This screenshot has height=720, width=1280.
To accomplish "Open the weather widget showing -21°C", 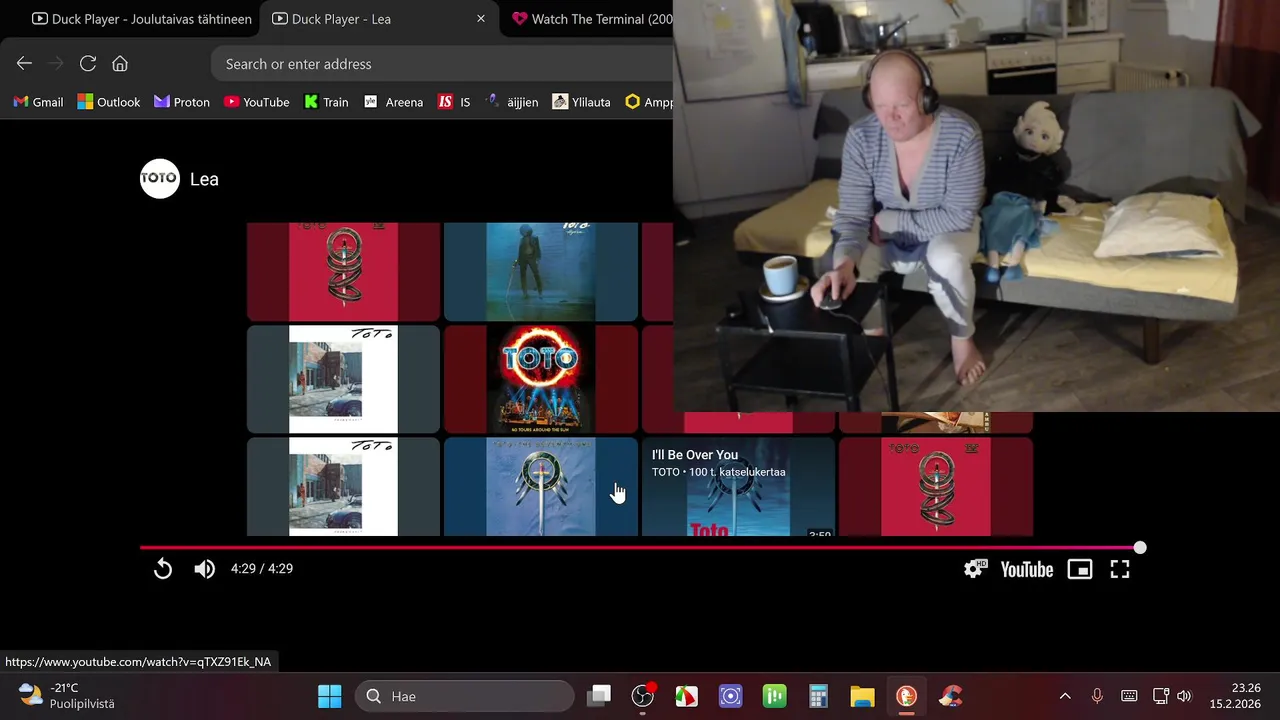I will 67,696.
